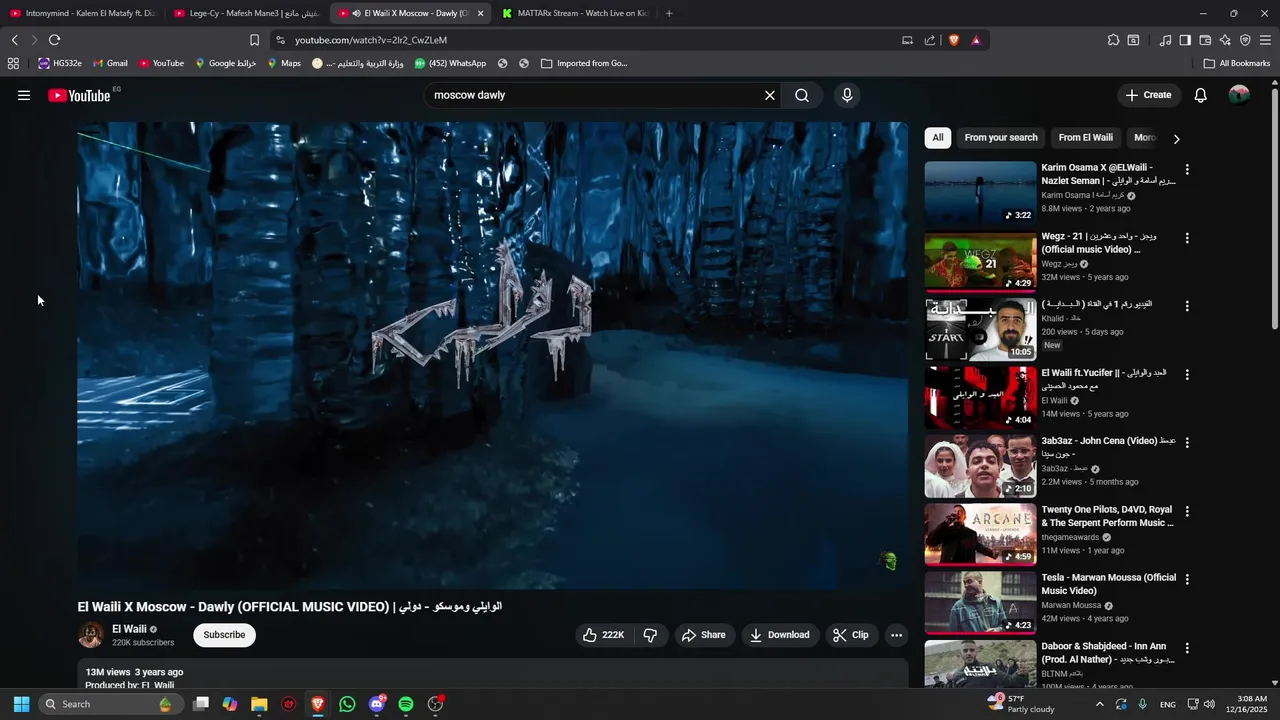Open the El Waili channel name link
The width and height of the screenshot is (1280, 720).
[129, 629]
